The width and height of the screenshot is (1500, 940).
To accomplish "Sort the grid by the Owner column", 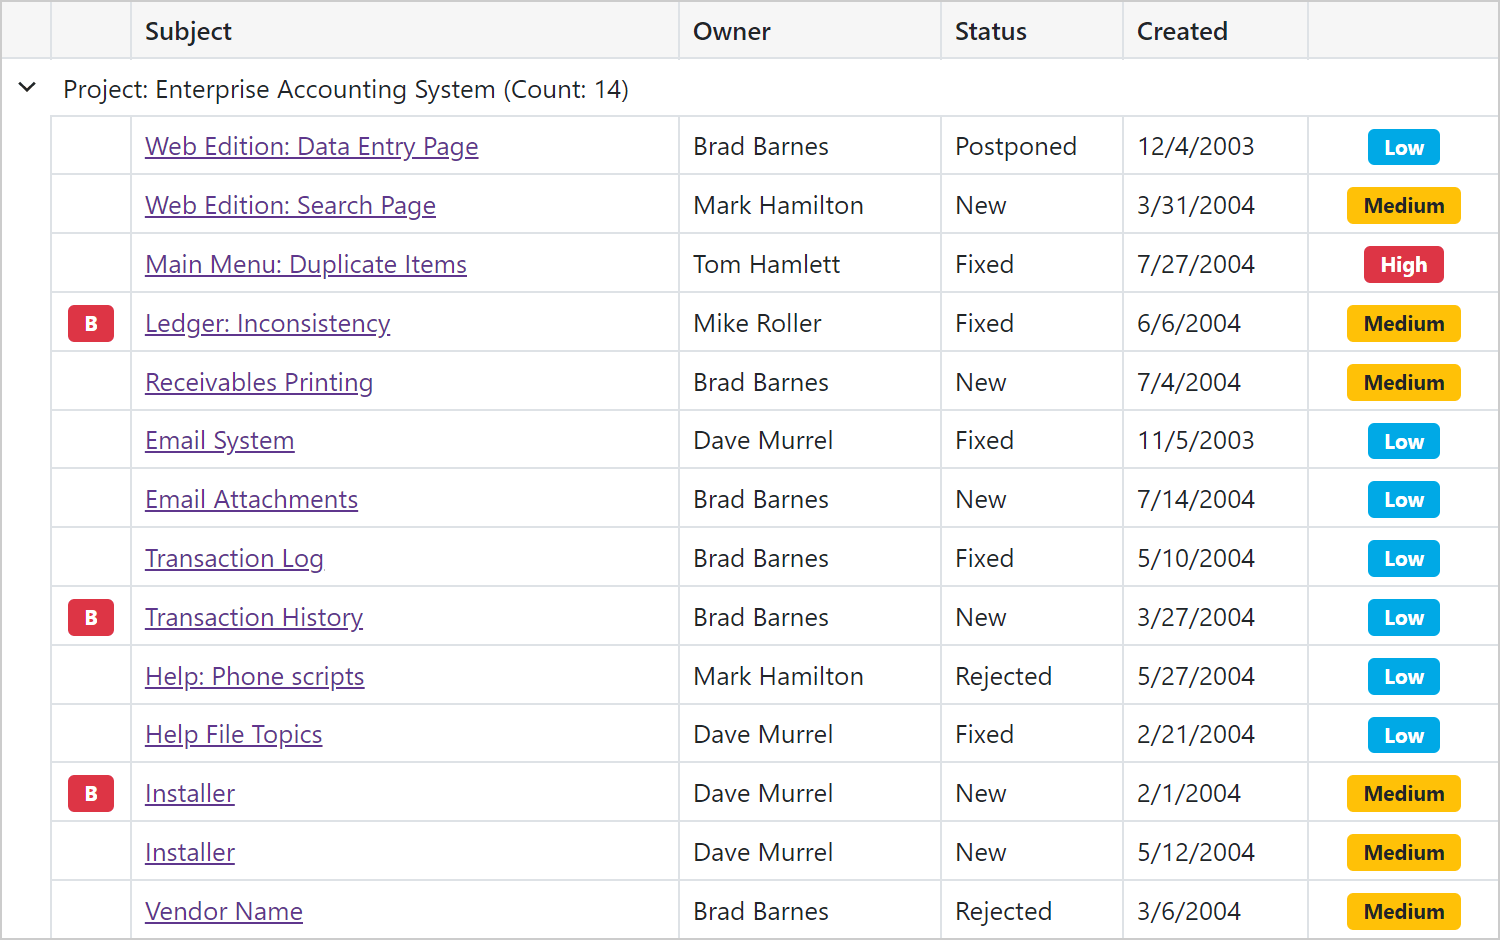I will [732, 31].
